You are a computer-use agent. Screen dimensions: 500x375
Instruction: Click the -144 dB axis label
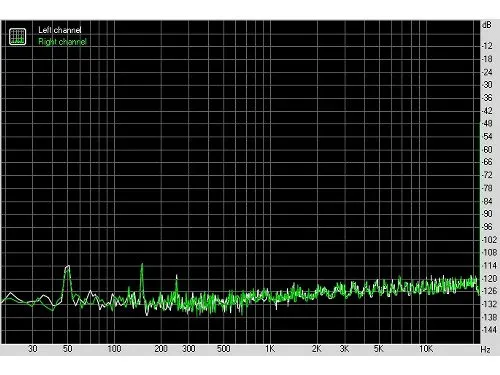point(489,330)
